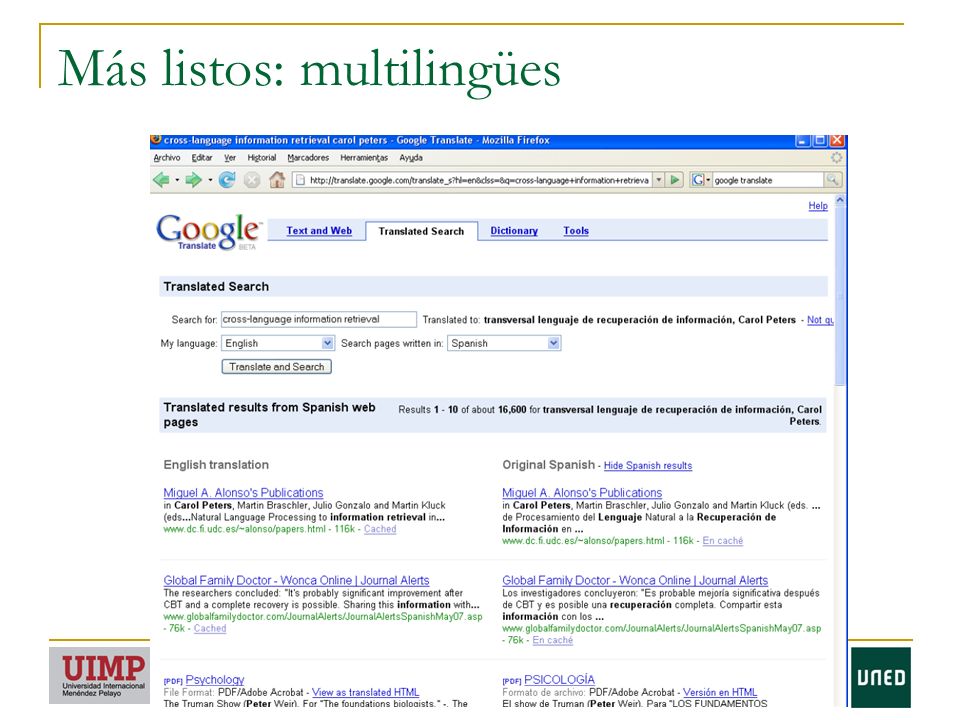Open the Archivo menu

coord(167,158)
